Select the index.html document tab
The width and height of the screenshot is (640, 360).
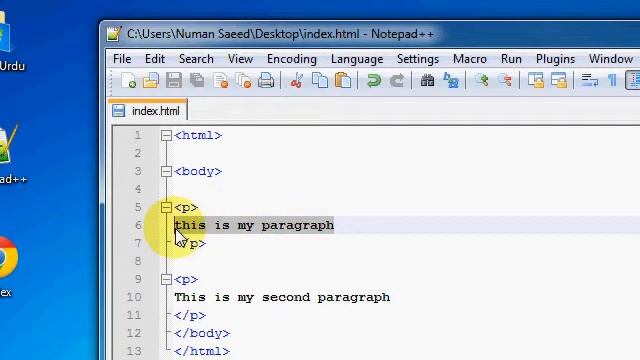148,111
